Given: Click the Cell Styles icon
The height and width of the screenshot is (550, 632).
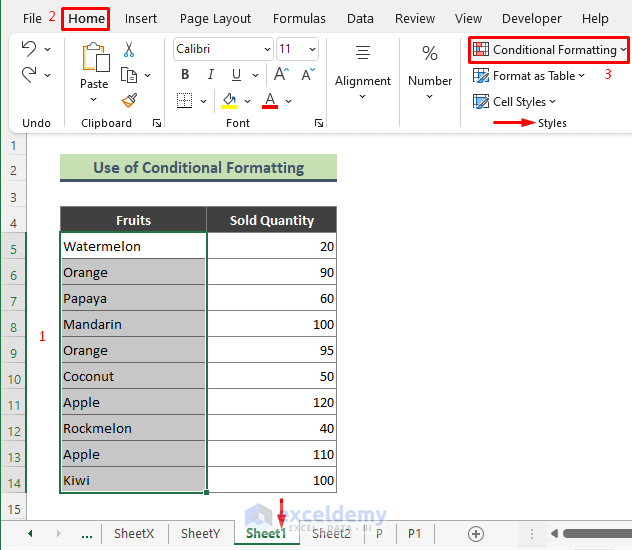Looking at the screenshot, I should point(481,102).
